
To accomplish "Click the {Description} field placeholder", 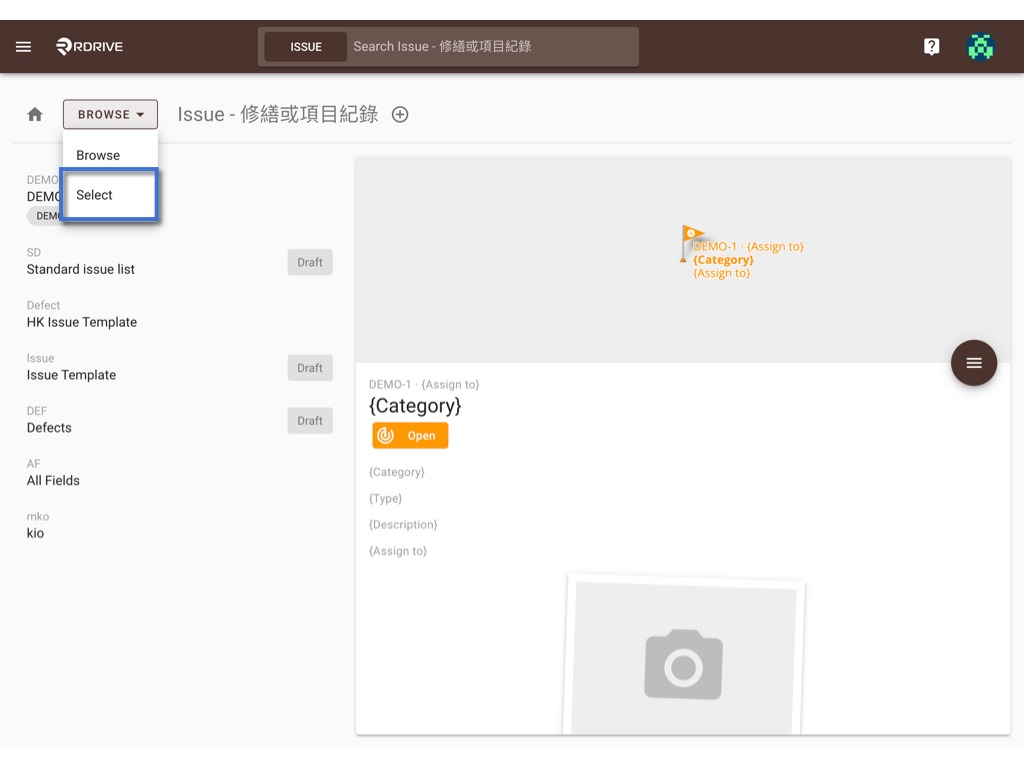I will click(403, 524).
